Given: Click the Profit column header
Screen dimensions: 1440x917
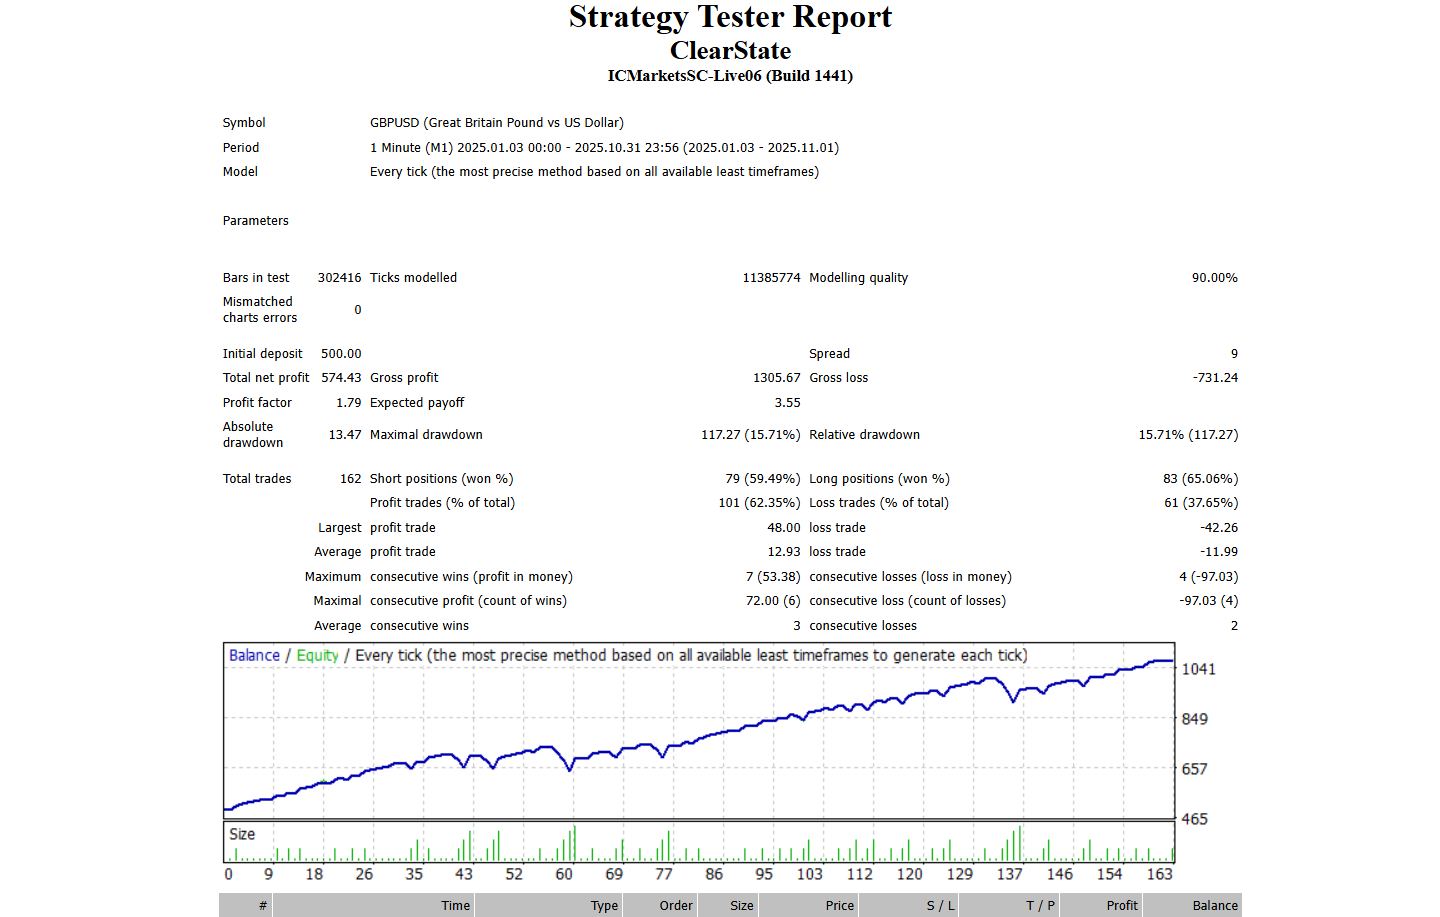Looking at the screenshot, I should point(1121,906).
